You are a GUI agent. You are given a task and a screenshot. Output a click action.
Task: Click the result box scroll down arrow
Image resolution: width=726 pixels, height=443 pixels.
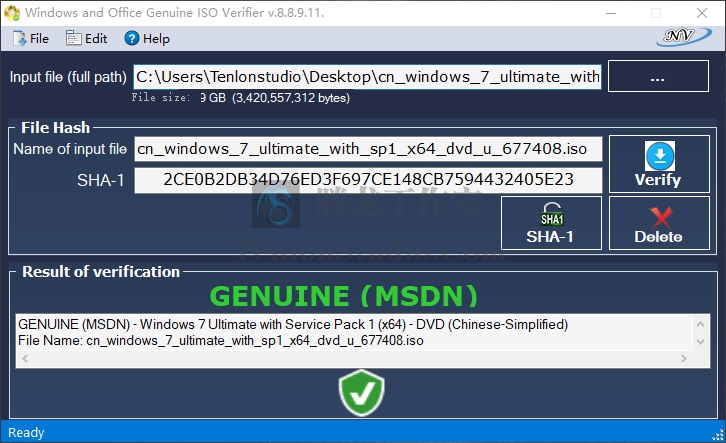click(700, 342)
